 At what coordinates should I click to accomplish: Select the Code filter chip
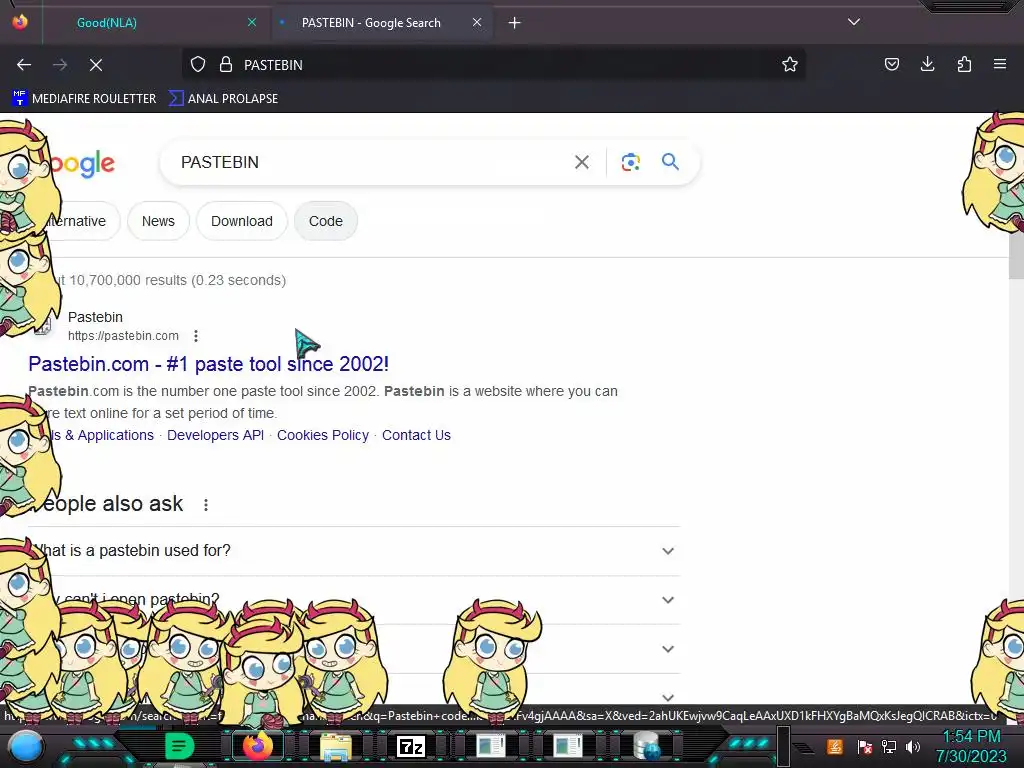tap(326, 221)
